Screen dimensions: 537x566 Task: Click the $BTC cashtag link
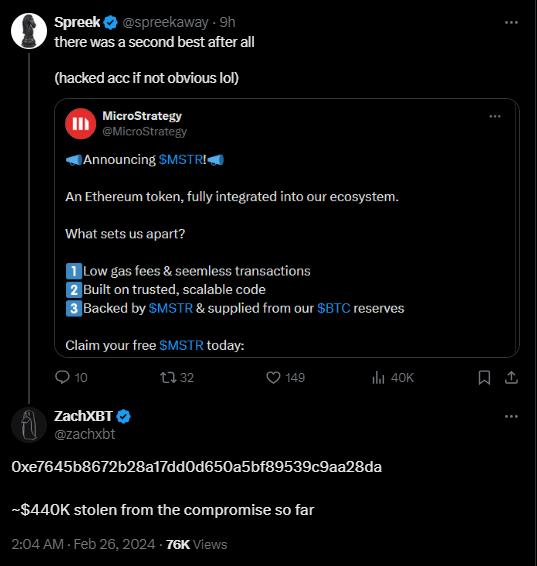pos(334,308)
